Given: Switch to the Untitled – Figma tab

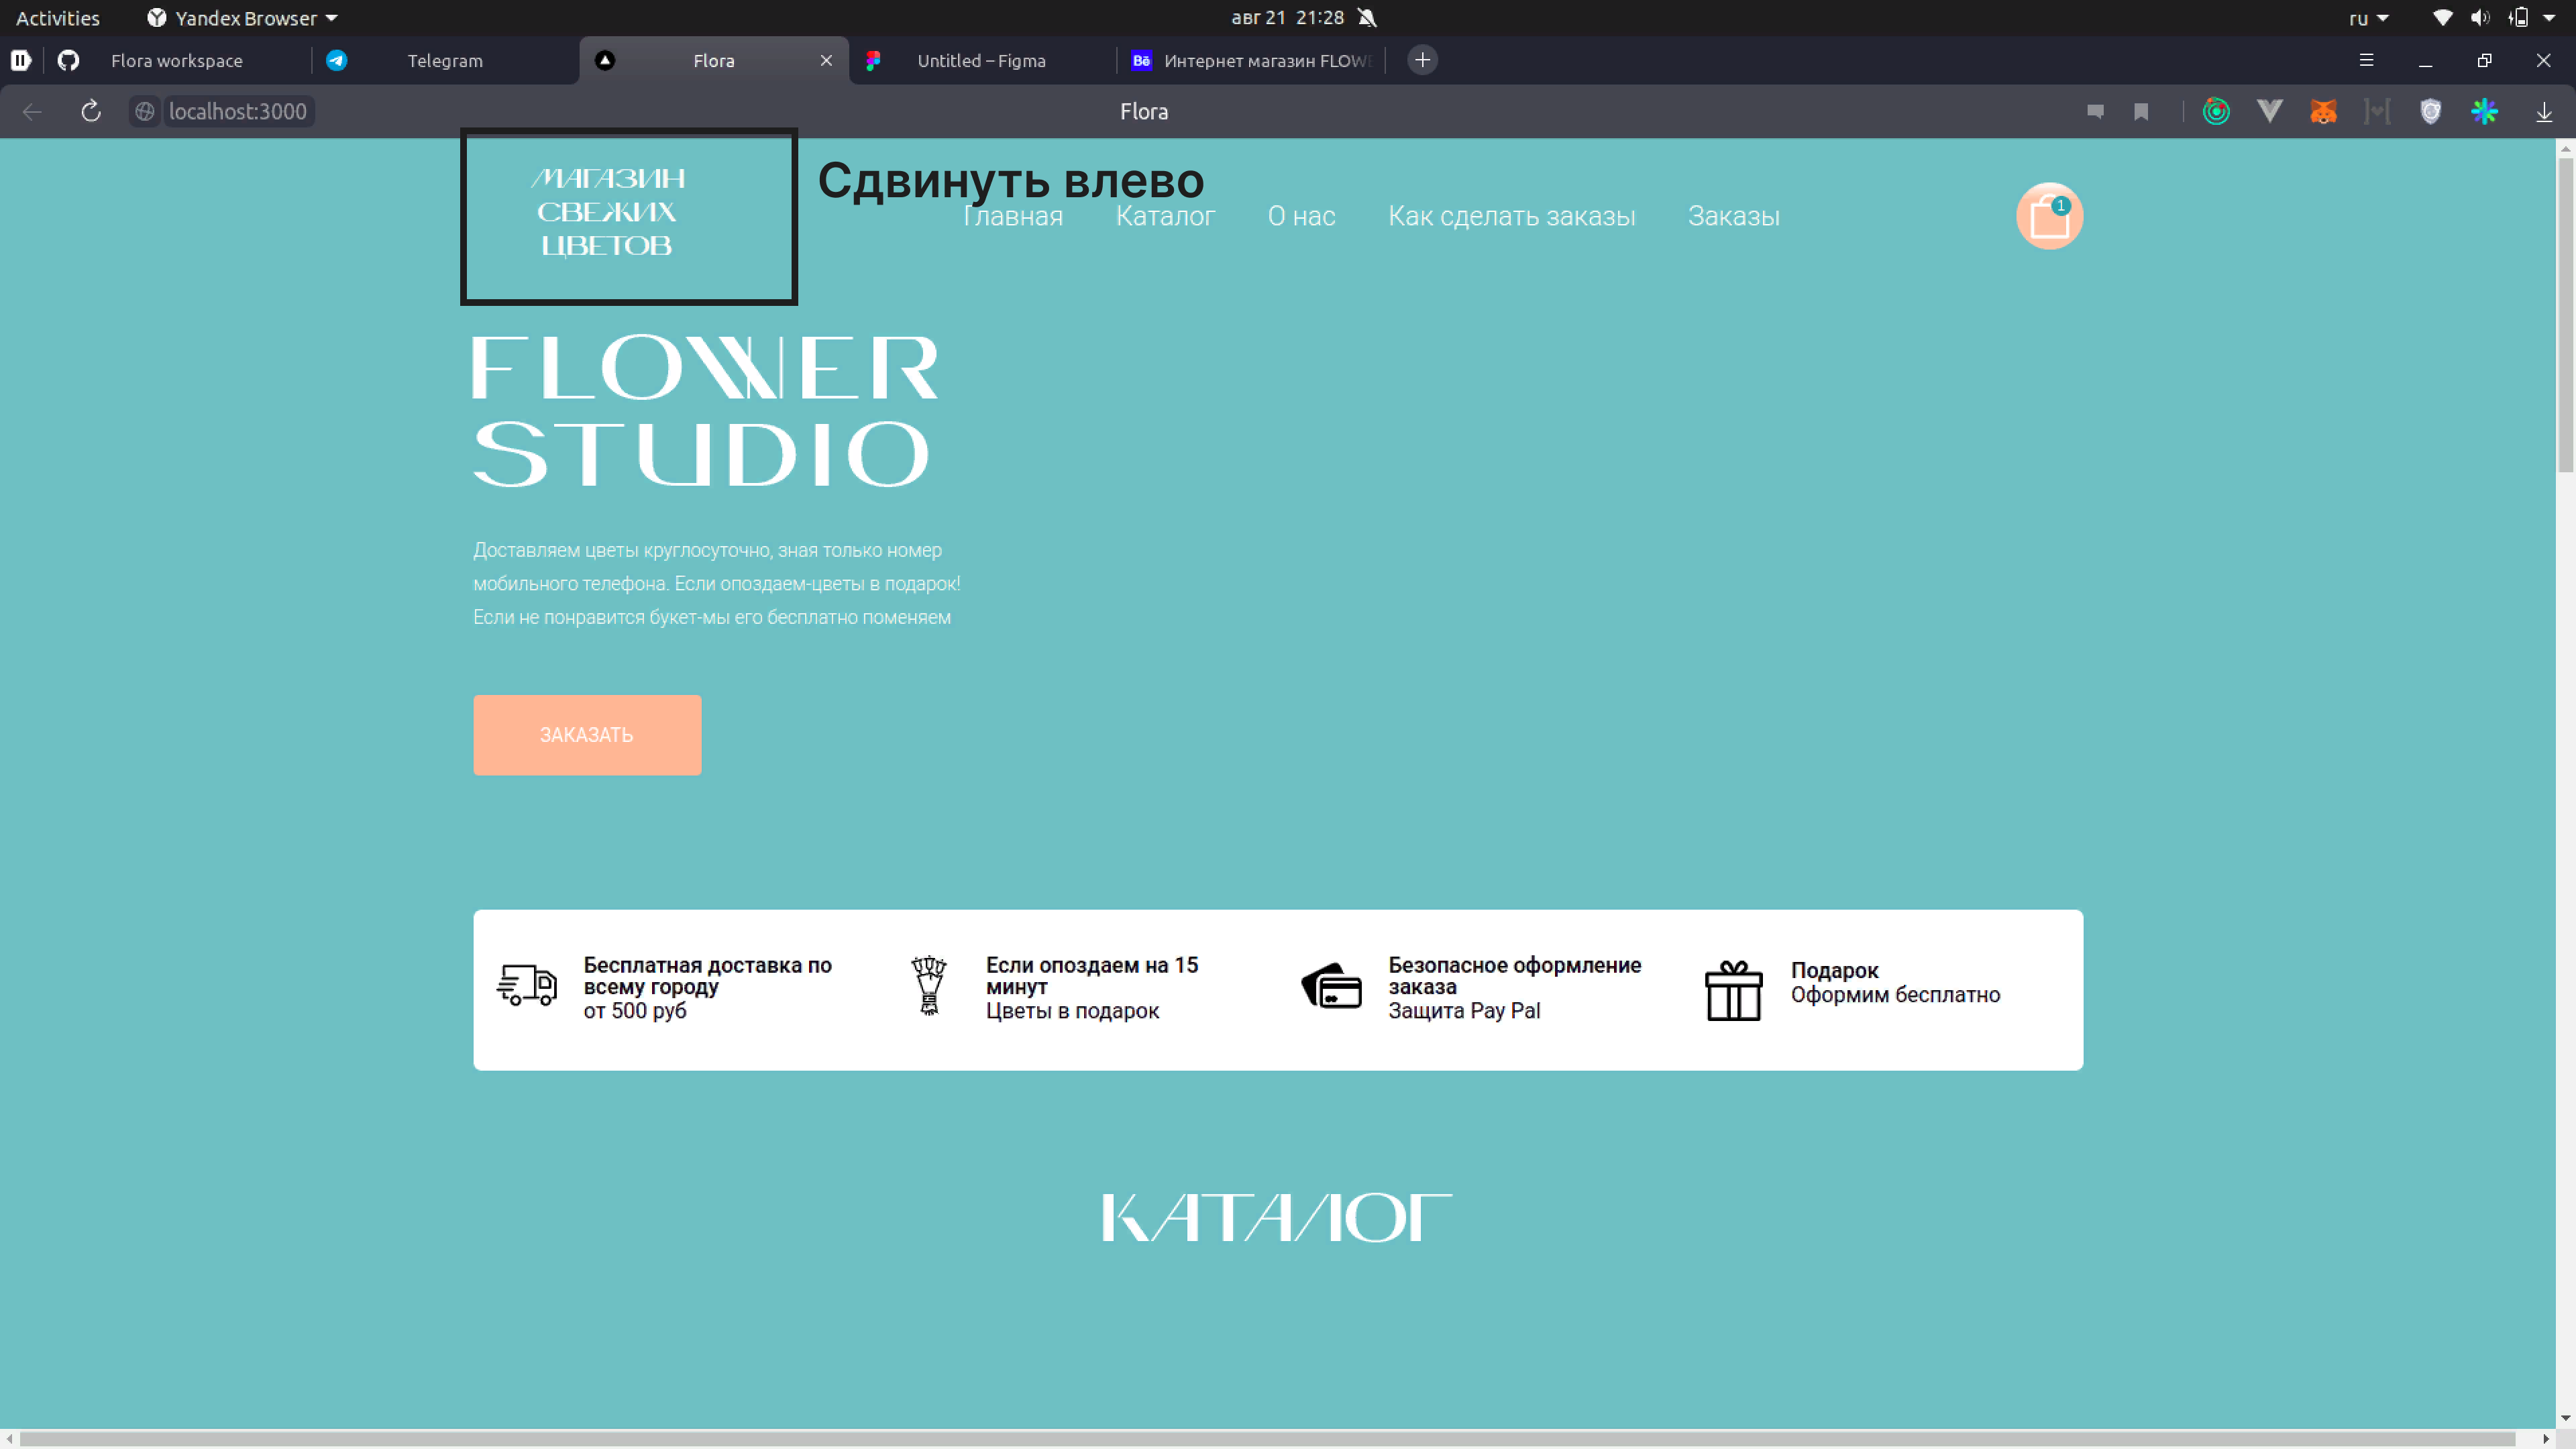Looking at the screenshot, I should tap(980, 61).
